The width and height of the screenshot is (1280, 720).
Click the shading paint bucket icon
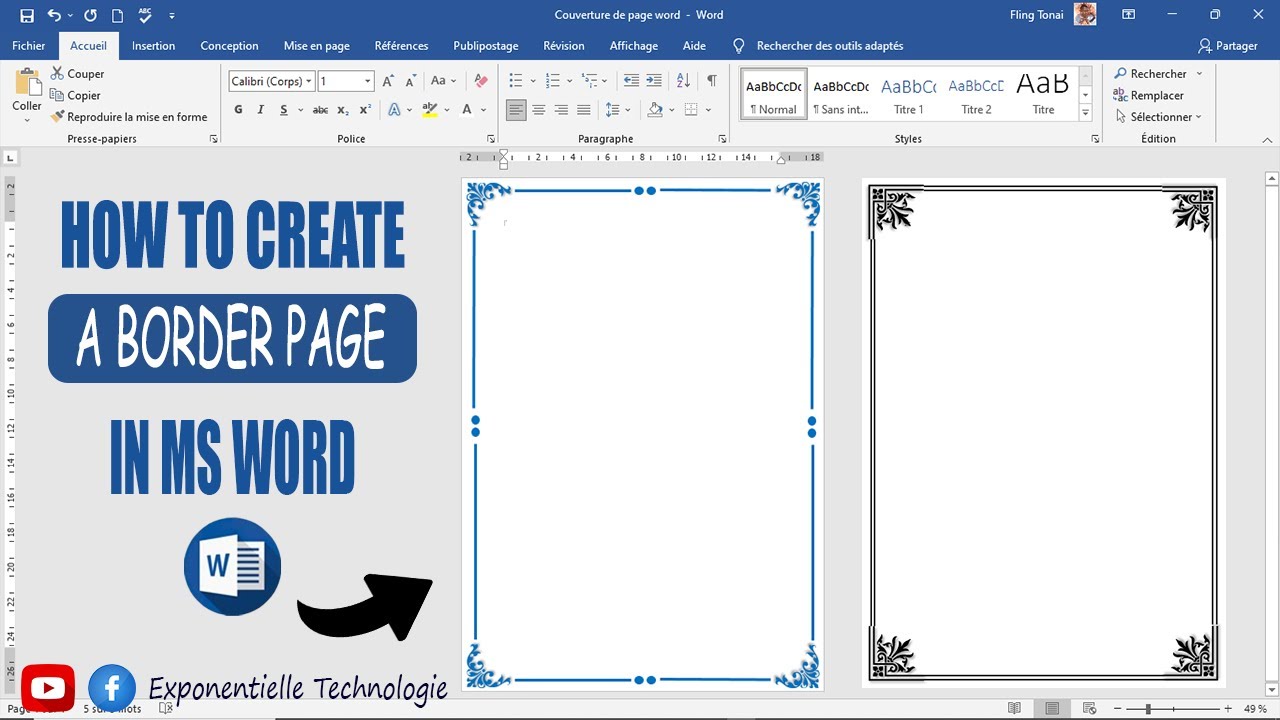pos(655,110)
